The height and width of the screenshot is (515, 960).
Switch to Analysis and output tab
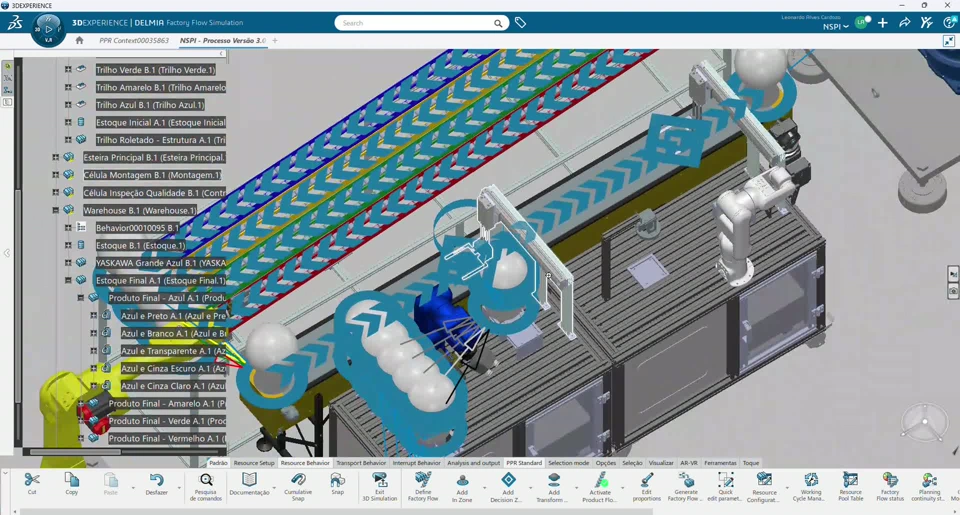(x=473, y=463)
